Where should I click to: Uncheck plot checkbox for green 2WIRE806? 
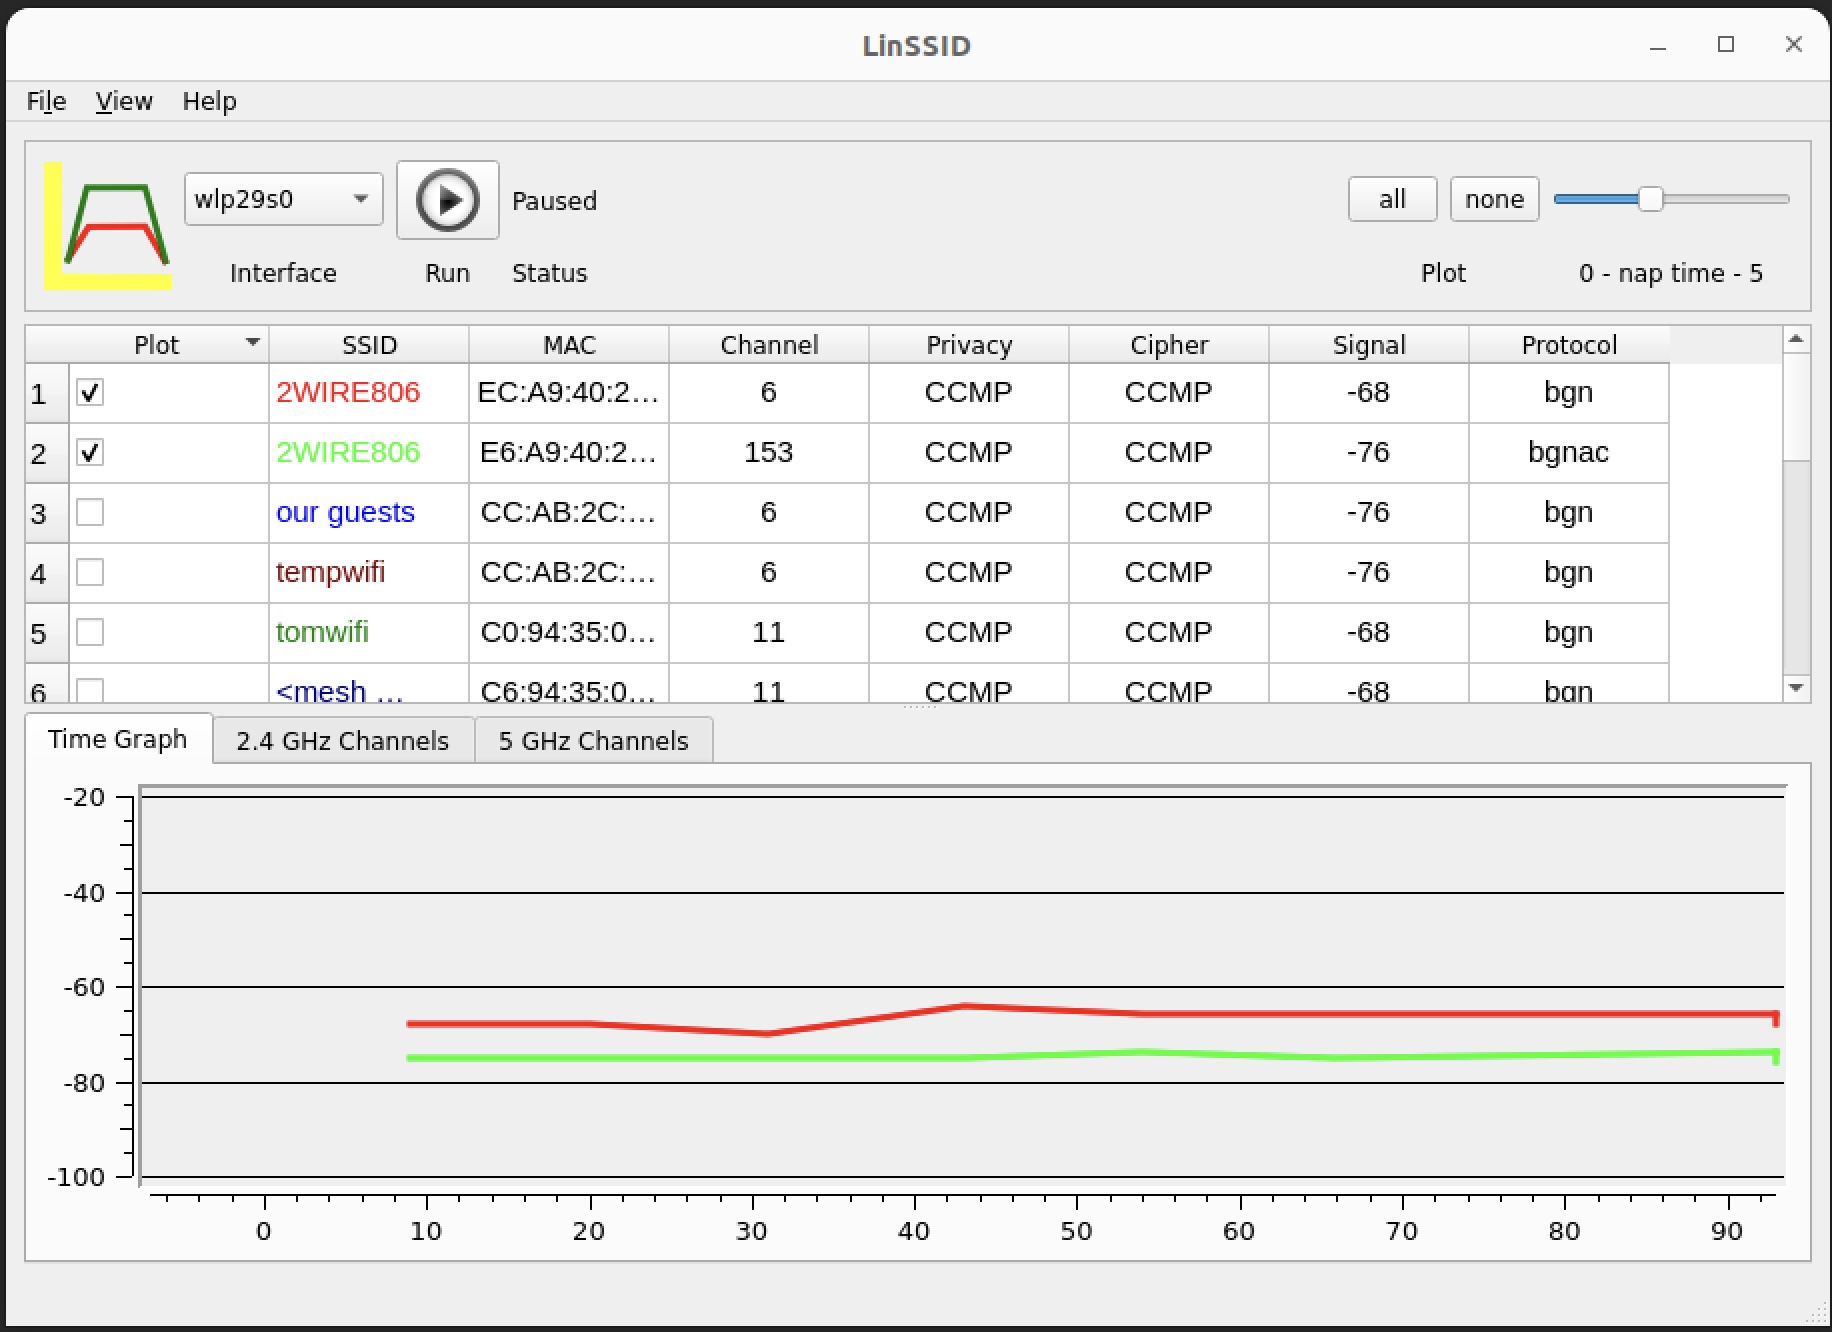point(90,452)
